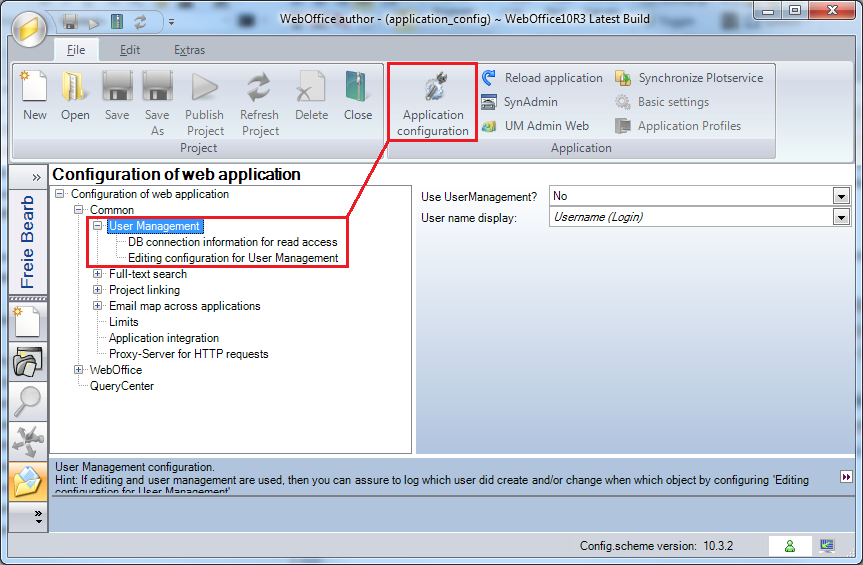Click the quick access Publish play icon
863x565 pixels.
[x=94, y=23]
